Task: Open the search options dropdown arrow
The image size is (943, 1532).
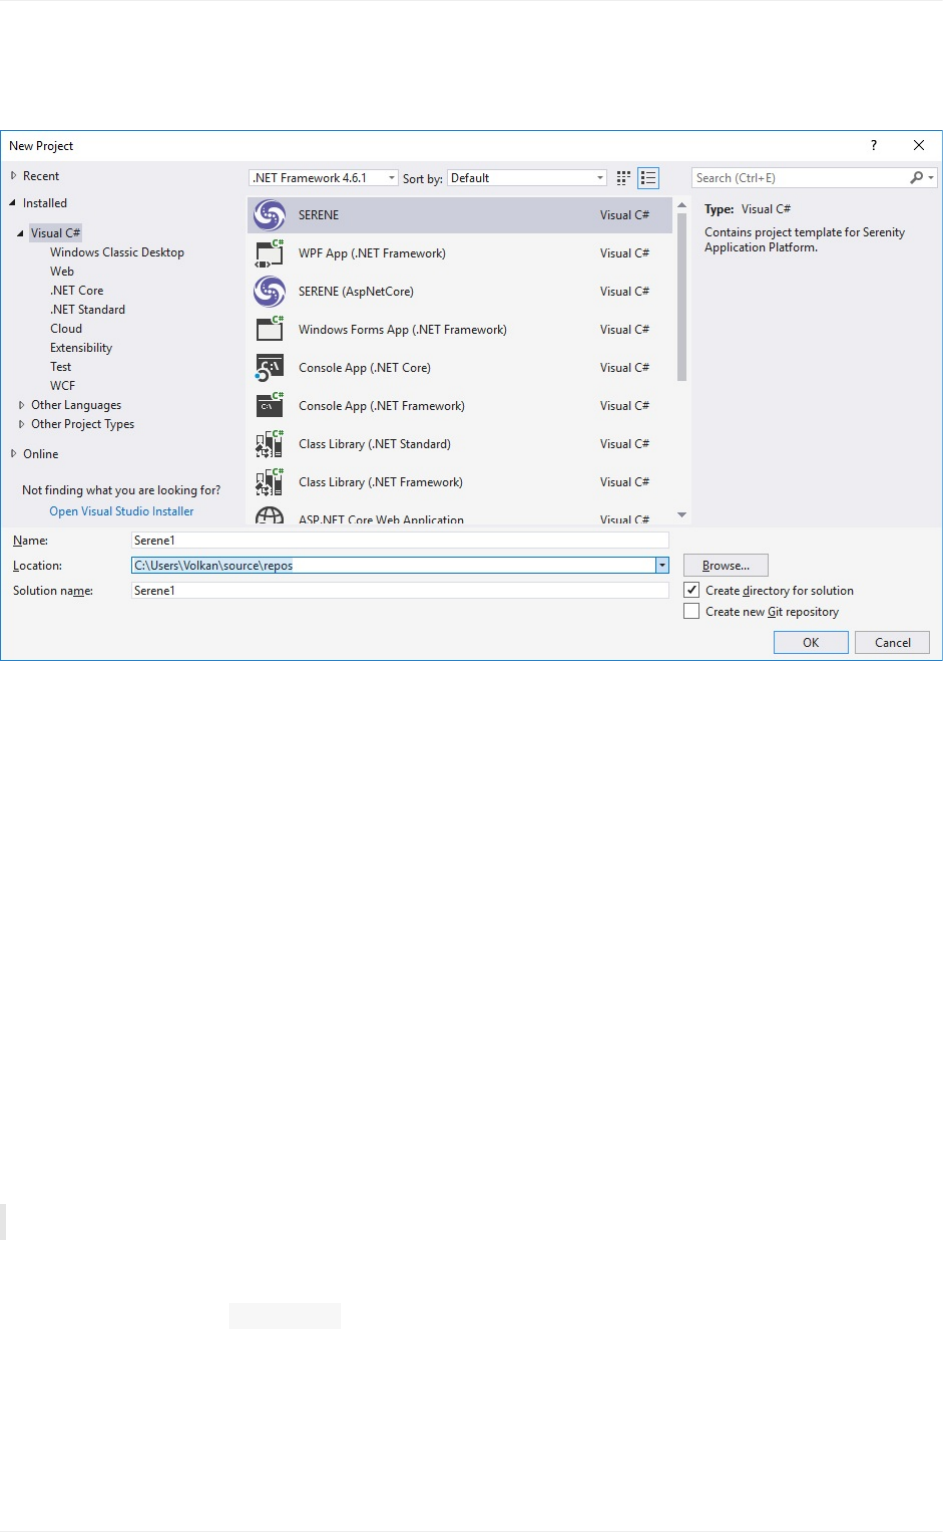Action: pos(931,178)
